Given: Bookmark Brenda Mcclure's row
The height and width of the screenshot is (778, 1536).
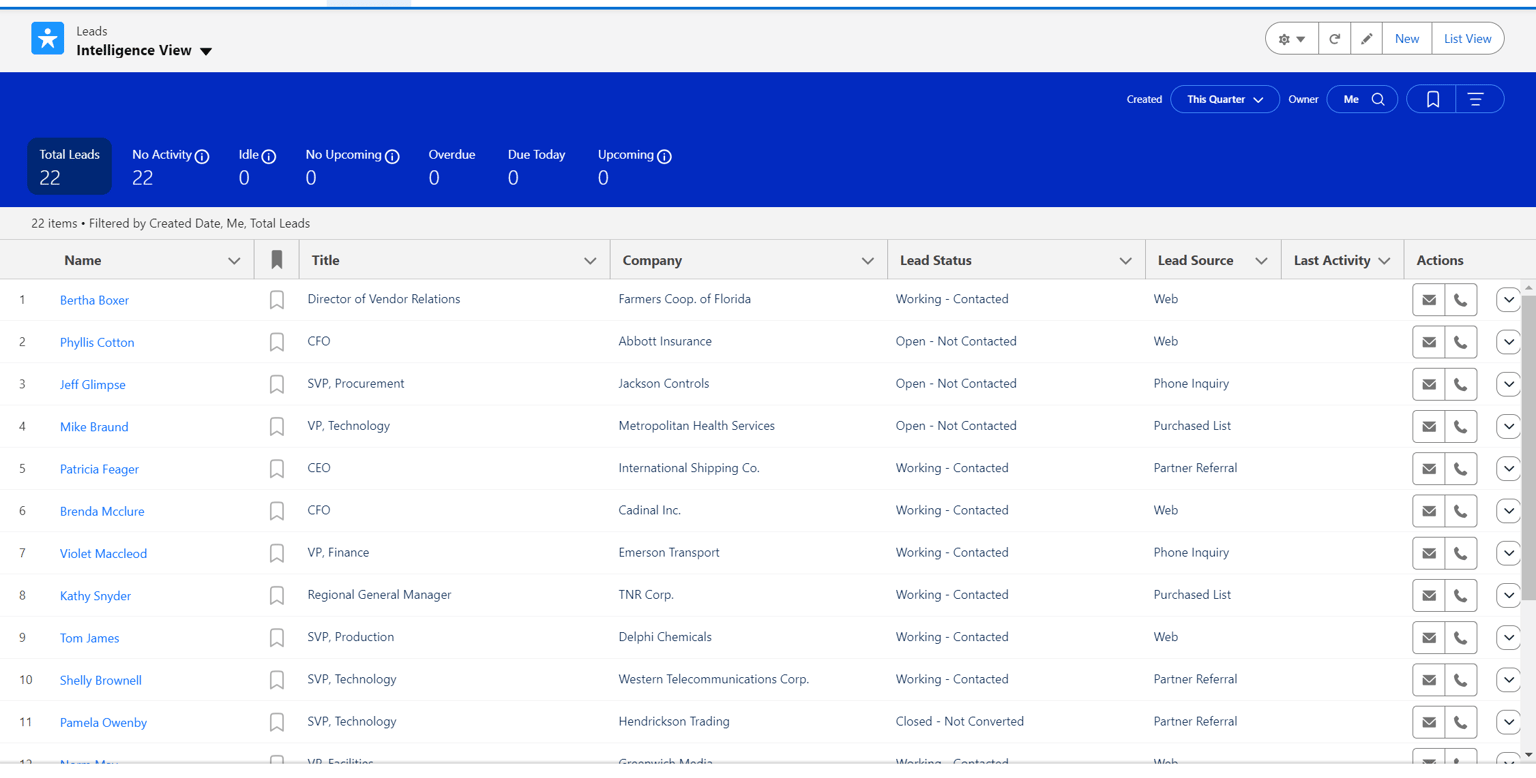Looking at the screenshot, I should [277, 511].
